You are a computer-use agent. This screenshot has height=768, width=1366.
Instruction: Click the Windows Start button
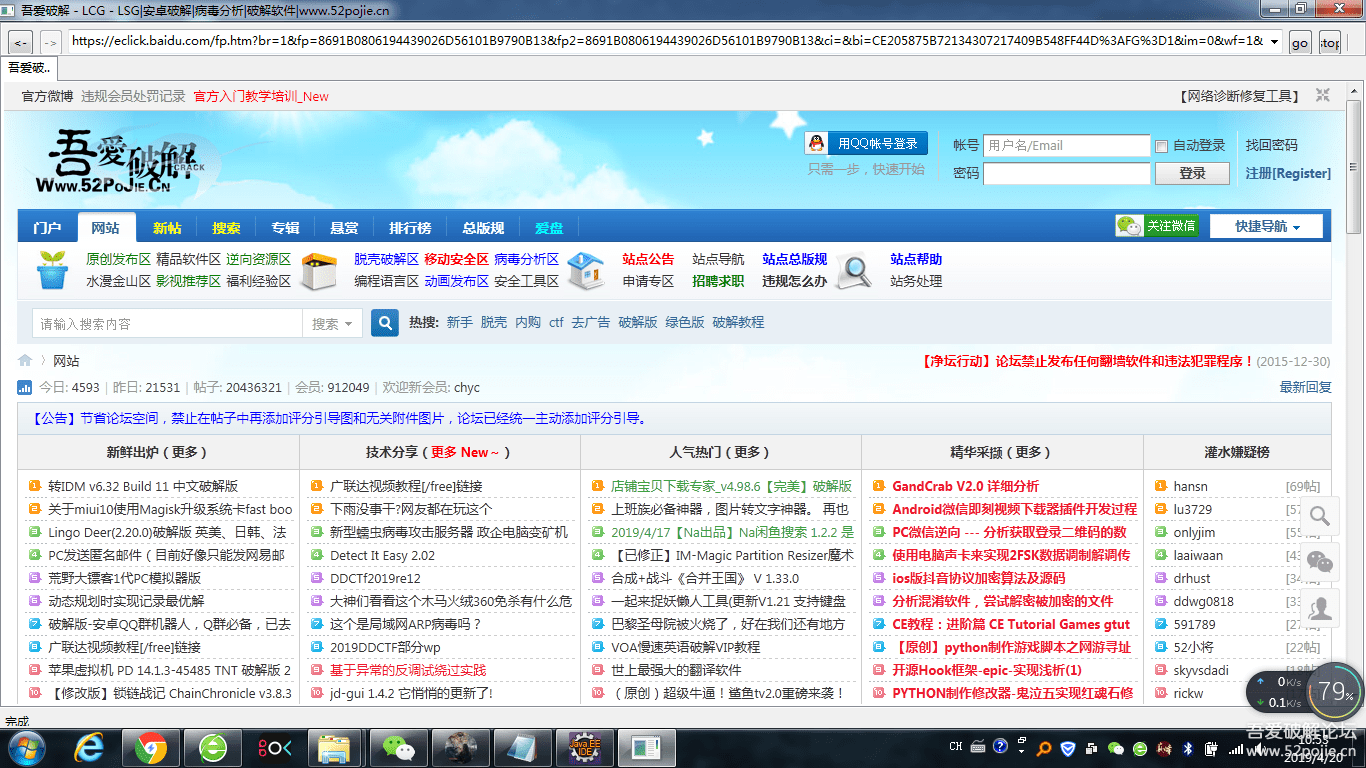click(26, 748)
